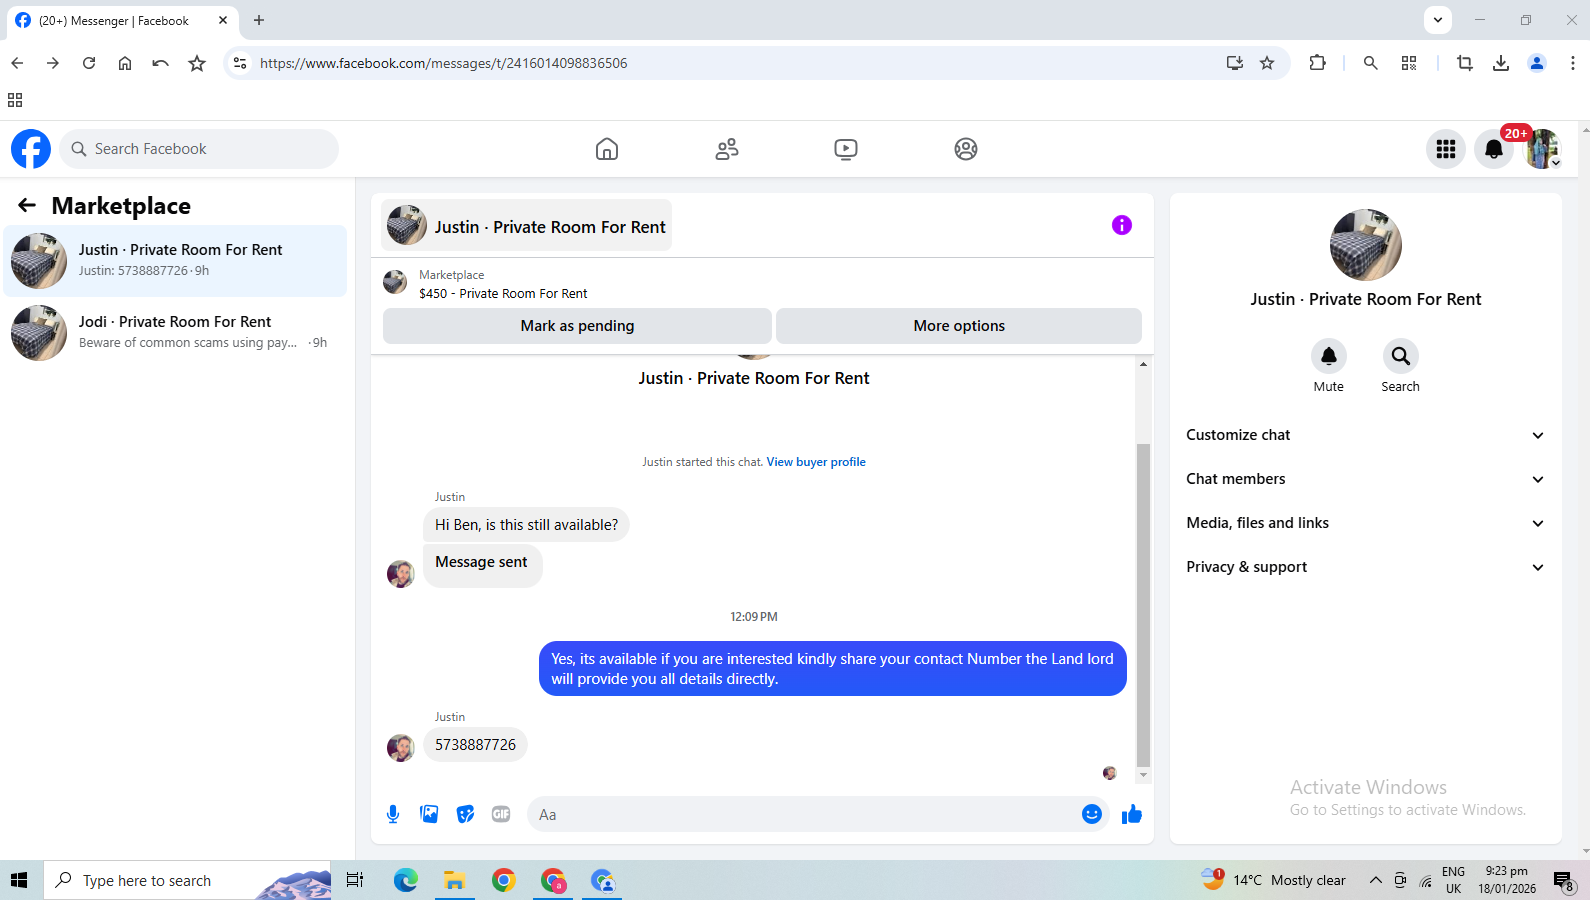Go back from Marketplace with the arrow

27,205
